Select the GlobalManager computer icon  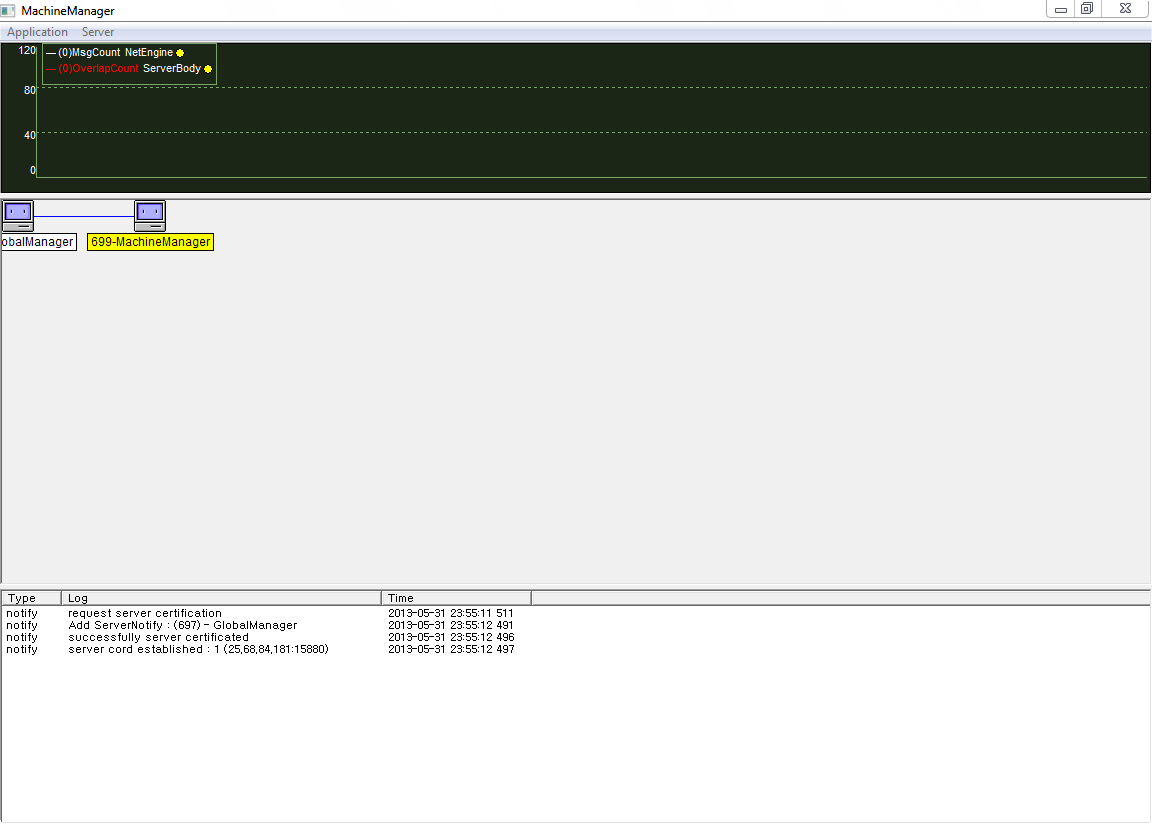pos(17,215)
